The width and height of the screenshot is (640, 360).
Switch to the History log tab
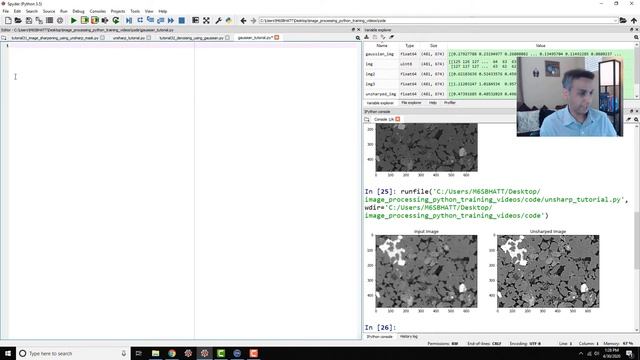[409, 337]
